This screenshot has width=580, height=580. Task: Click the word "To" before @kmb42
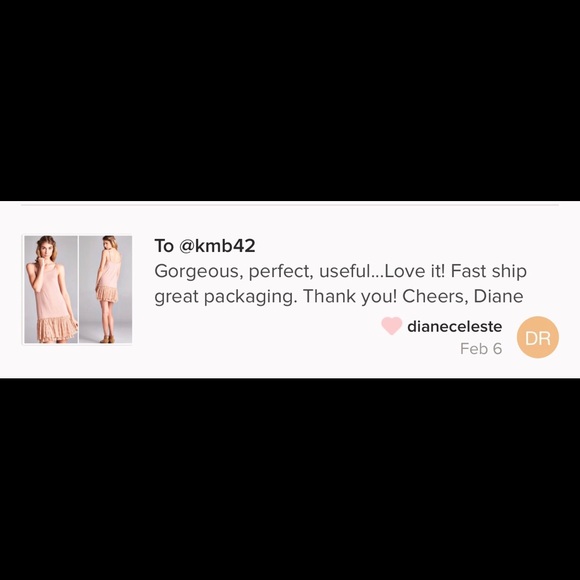point(164,246)
